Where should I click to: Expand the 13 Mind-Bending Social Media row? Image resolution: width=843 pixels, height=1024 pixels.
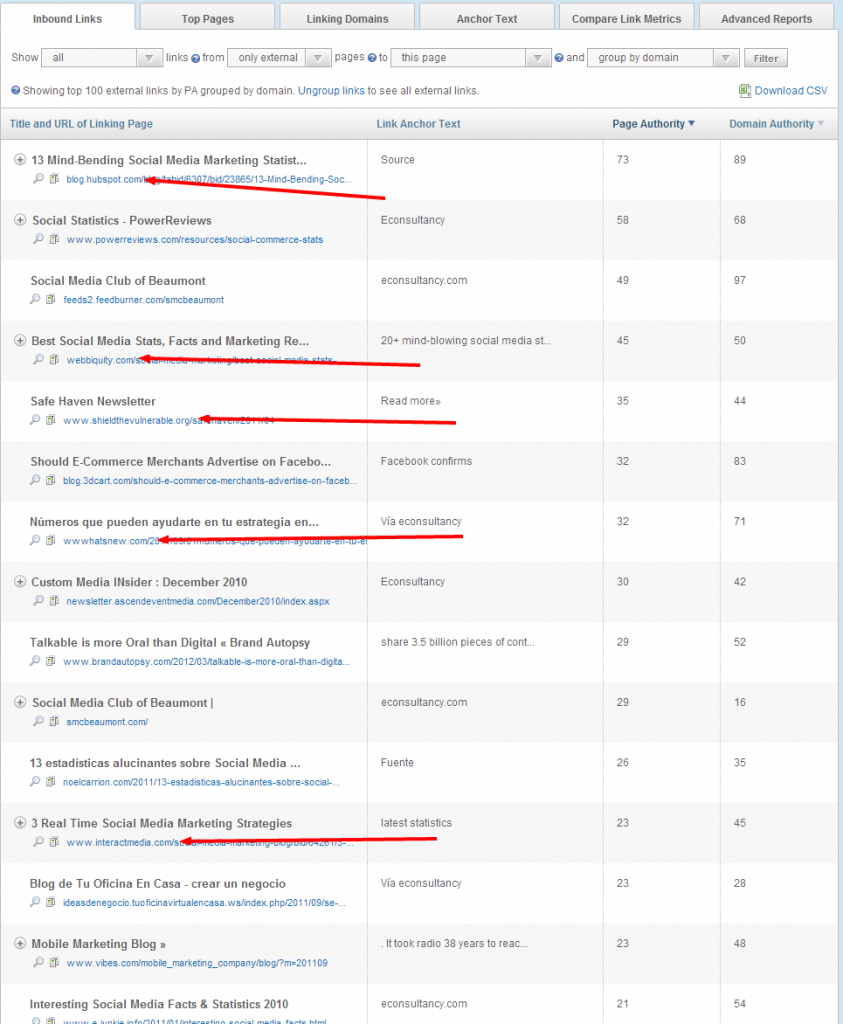[x=19, y=160]
